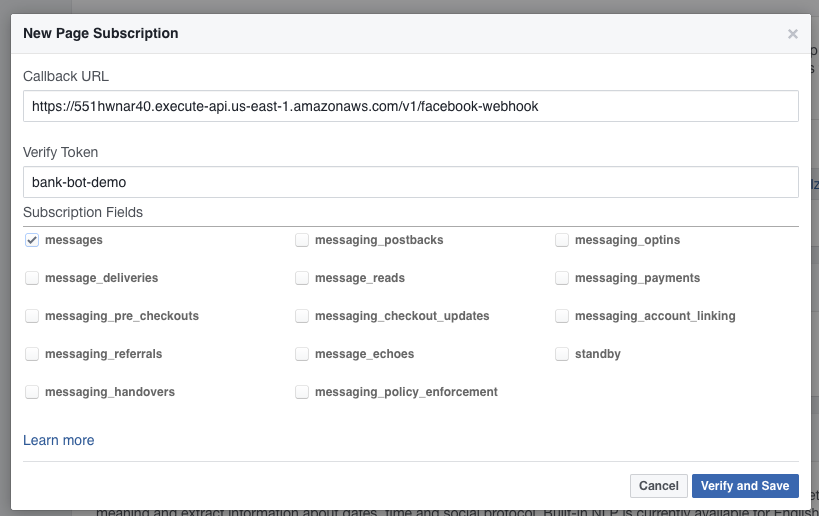Click the message_echoes label text
Image resolution: width=819 pixels, height=516 pixels.
pyautogui.click(x=365, y=354)
